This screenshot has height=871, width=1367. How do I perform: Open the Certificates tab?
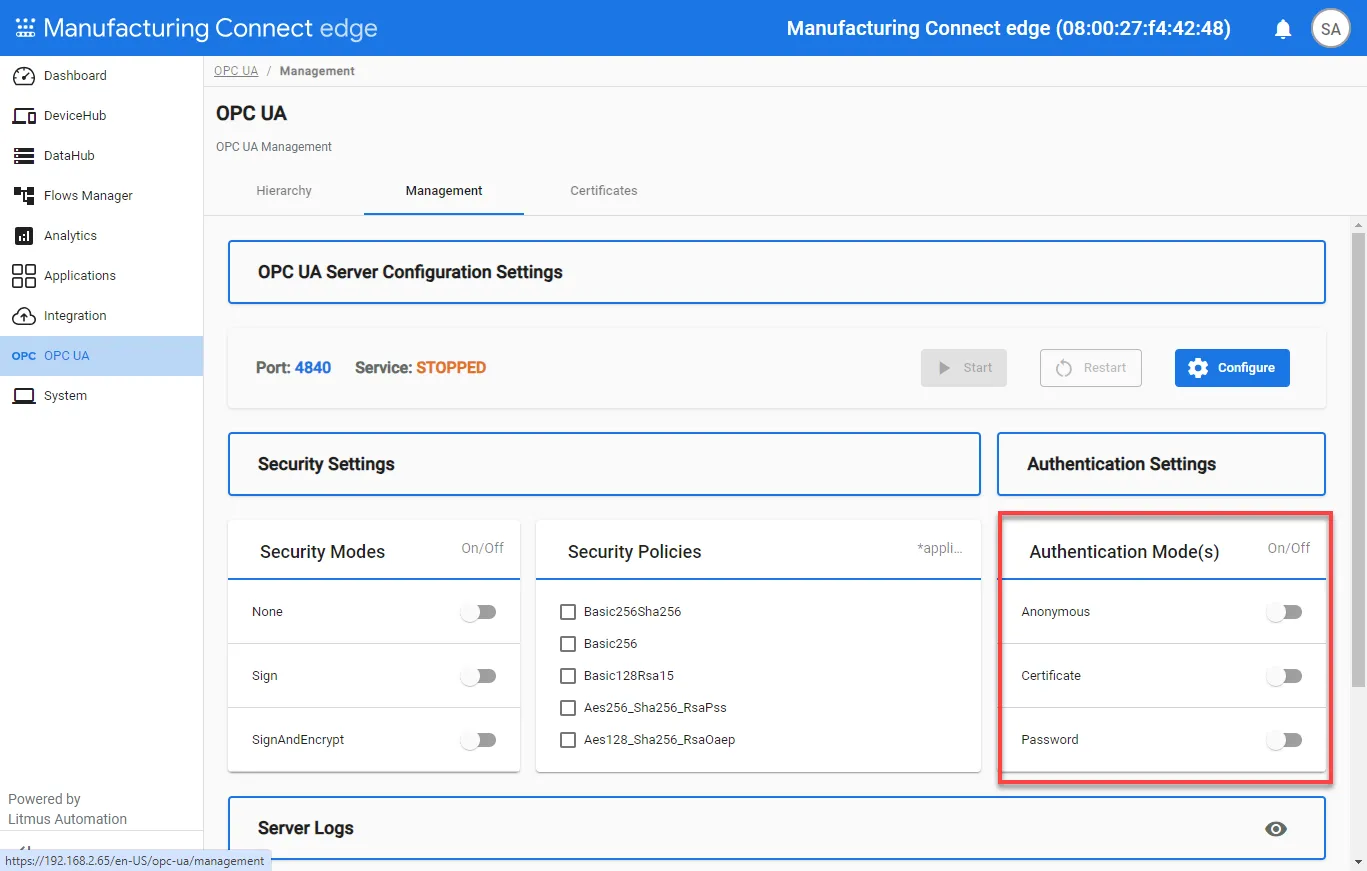(x=604, y=191)
